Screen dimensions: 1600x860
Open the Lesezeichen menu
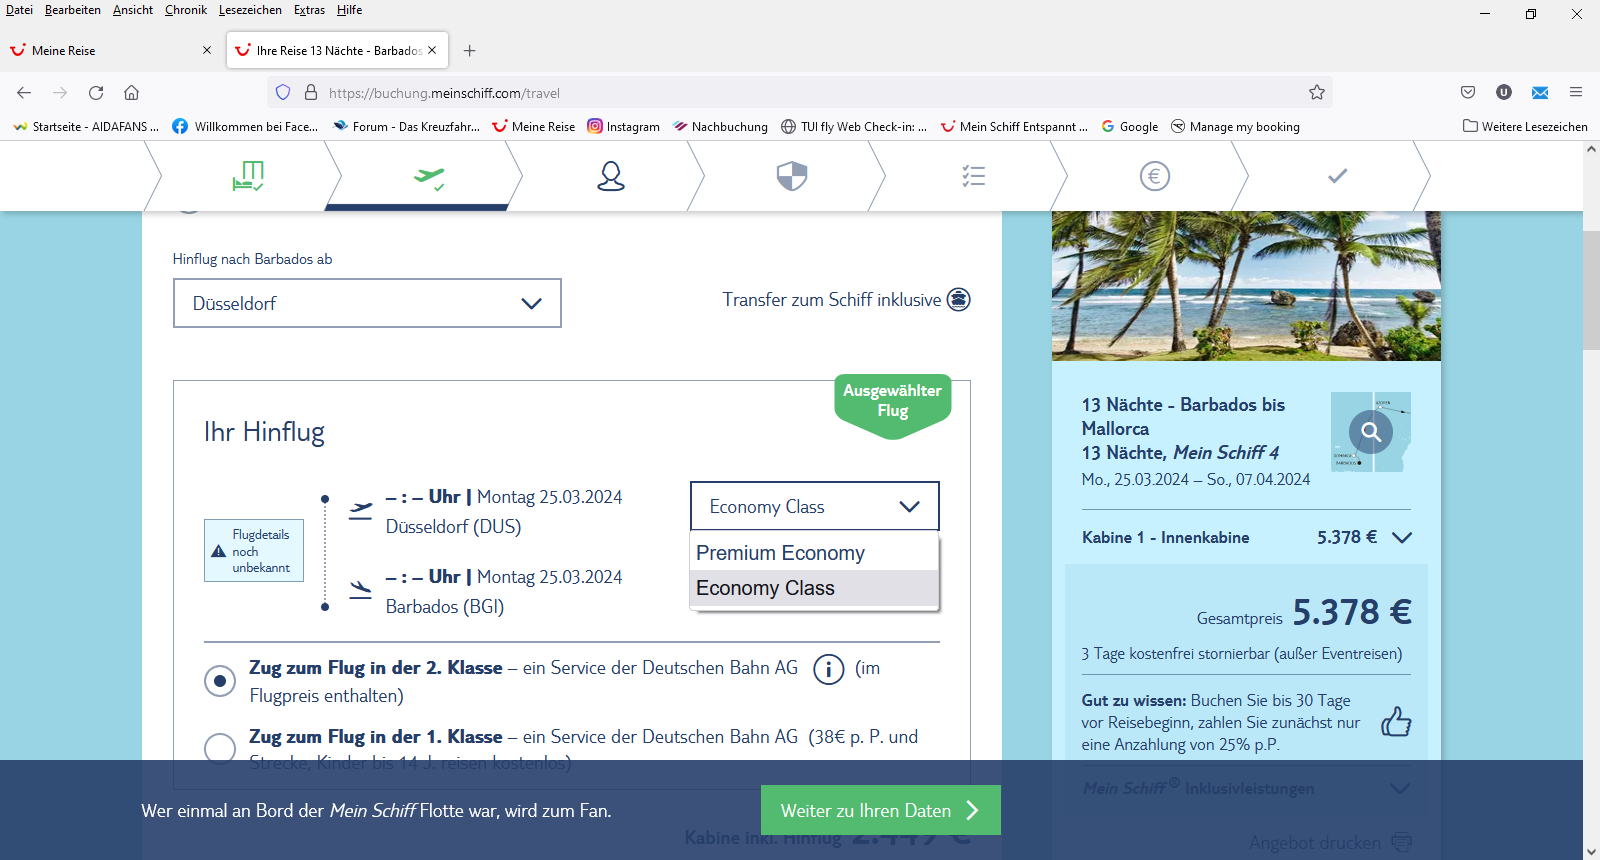tap(250, 10)
